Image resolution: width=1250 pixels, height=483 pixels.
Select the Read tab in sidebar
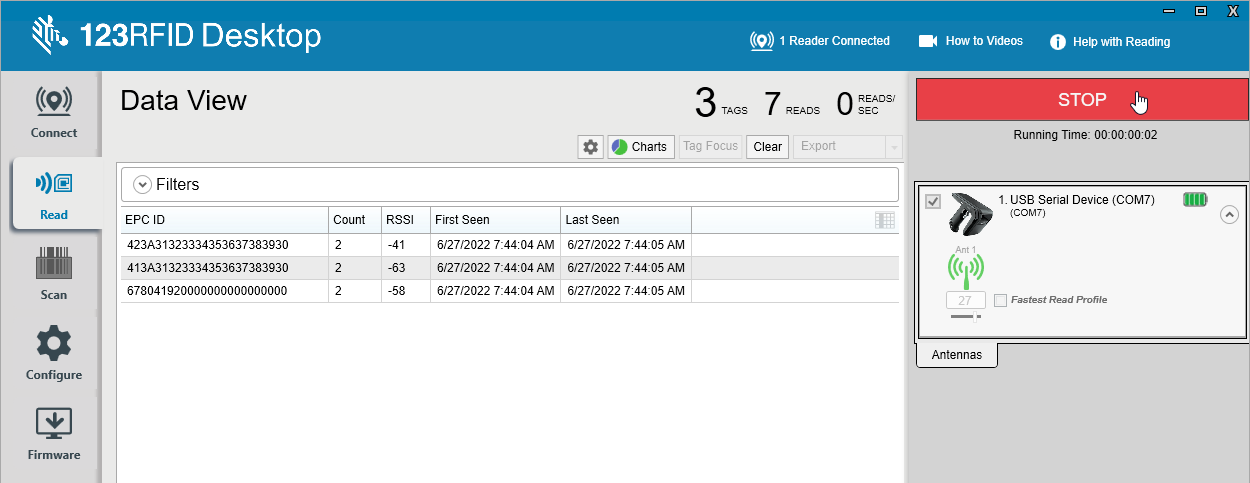[x=53, y=194]
